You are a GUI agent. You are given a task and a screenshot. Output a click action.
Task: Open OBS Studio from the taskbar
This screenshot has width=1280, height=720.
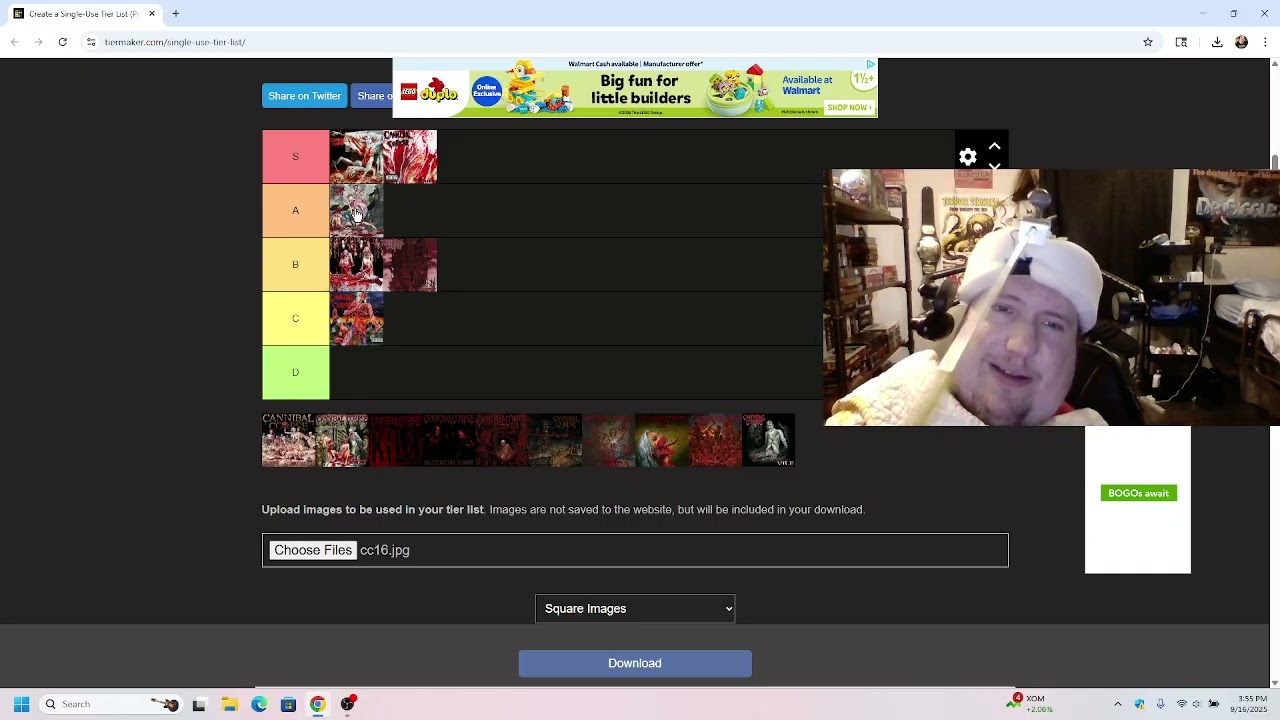click(348, 704)
